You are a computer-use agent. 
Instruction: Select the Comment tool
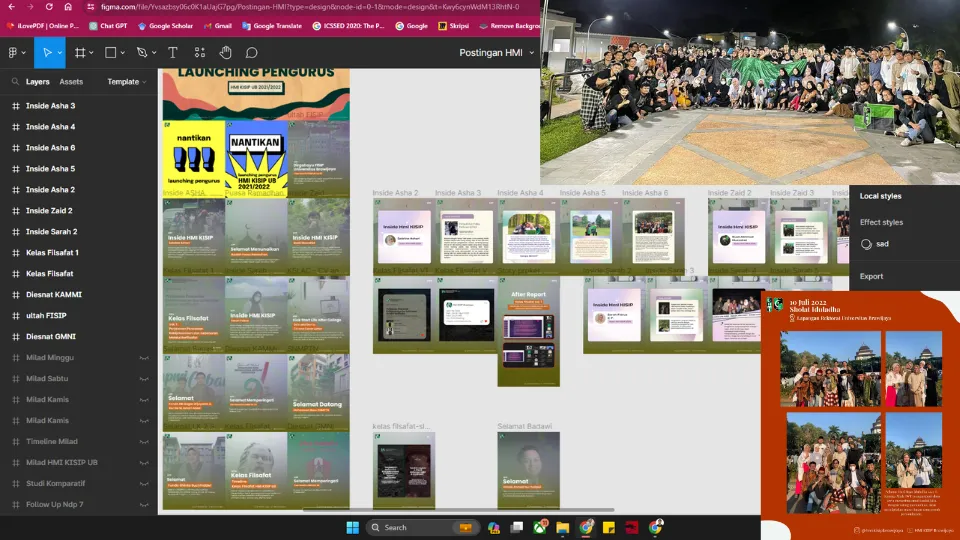coord(252,52)
